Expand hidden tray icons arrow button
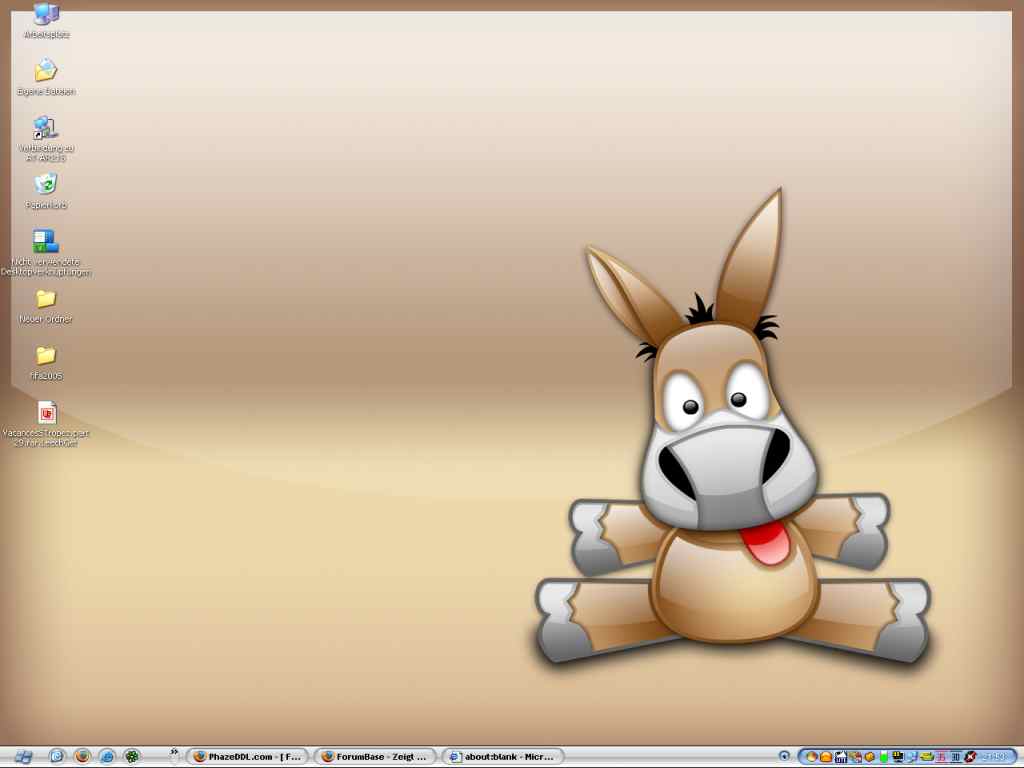This screenshot has height=768, width=1024. coord(784,756)
